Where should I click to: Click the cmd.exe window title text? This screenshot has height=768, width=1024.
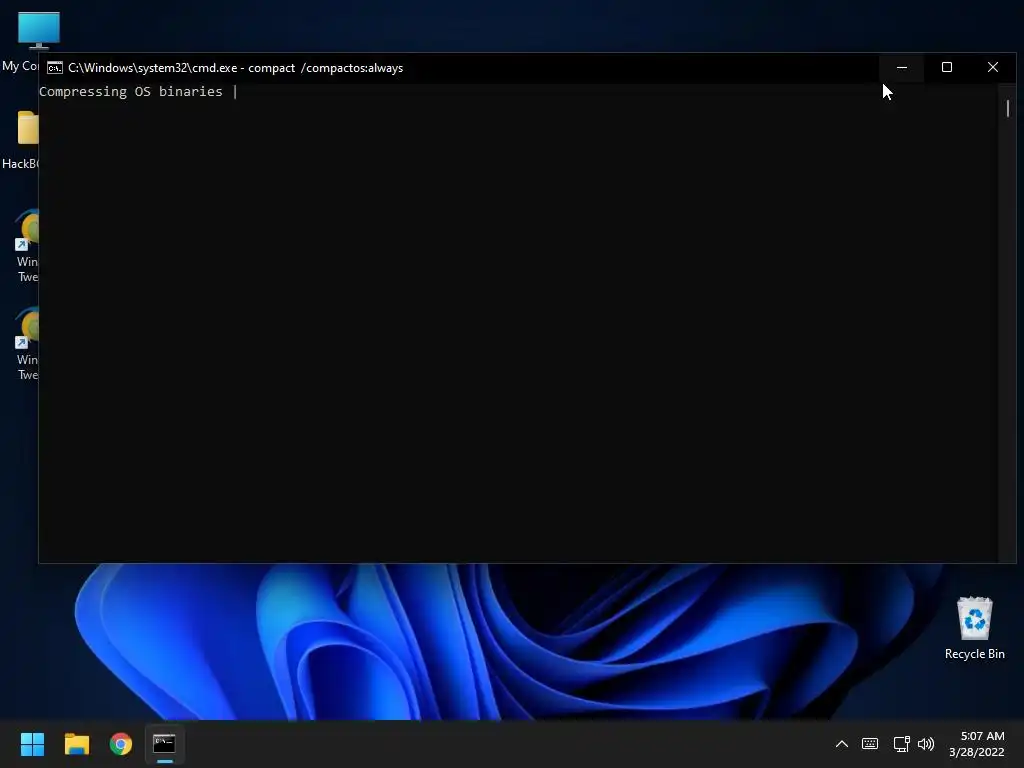click(236, 68)
